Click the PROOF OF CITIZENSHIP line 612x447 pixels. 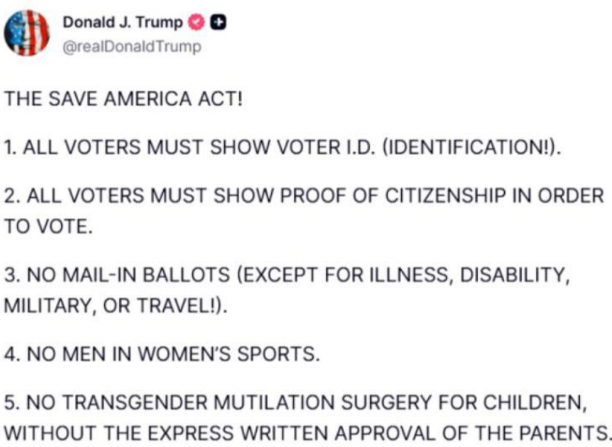click(x=305, y=196)
